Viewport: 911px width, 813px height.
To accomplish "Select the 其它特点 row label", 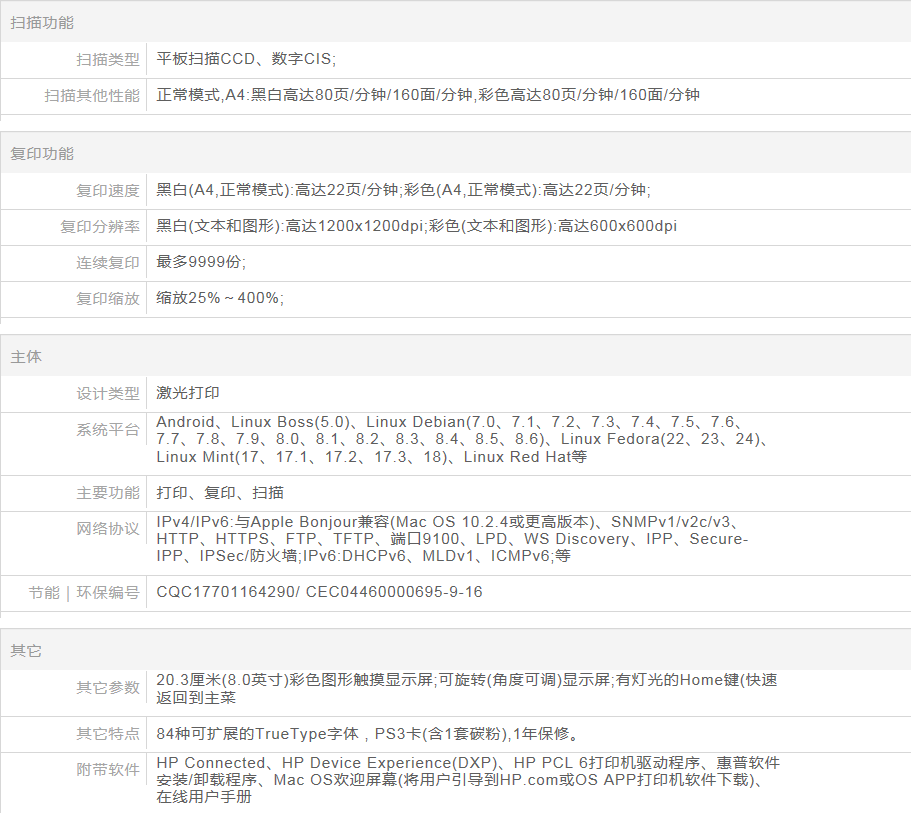I will point(108,734).
